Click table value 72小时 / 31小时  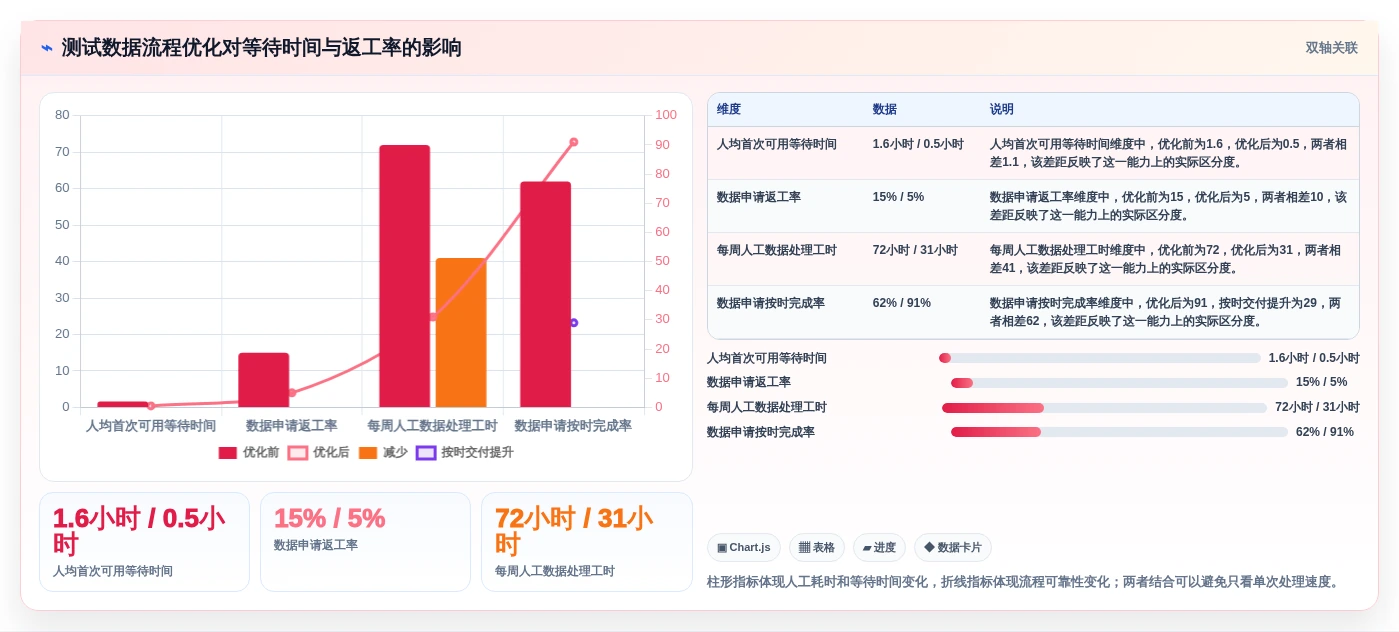[x=915, y=250]
